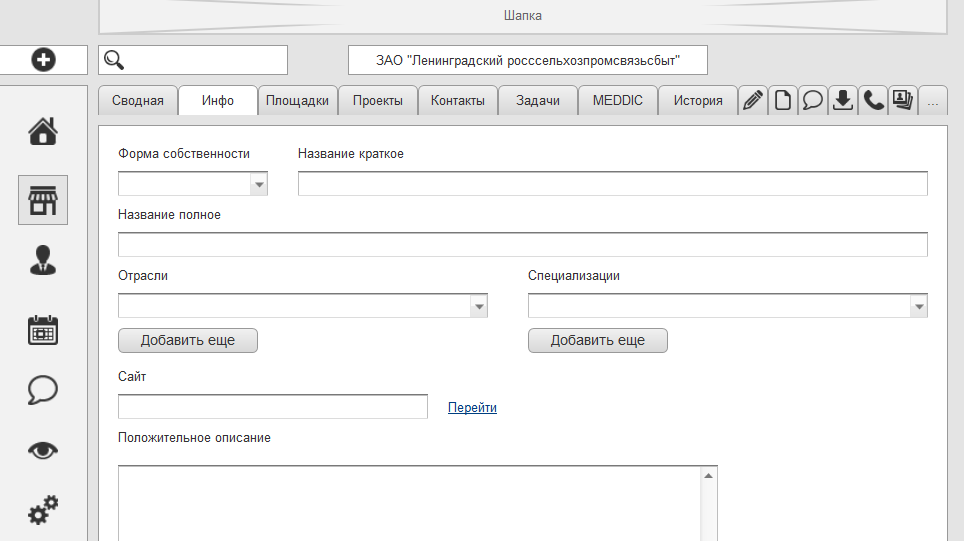Click into the Название полное input field
This screenshot has height=541, width=964.
[522, 245]
